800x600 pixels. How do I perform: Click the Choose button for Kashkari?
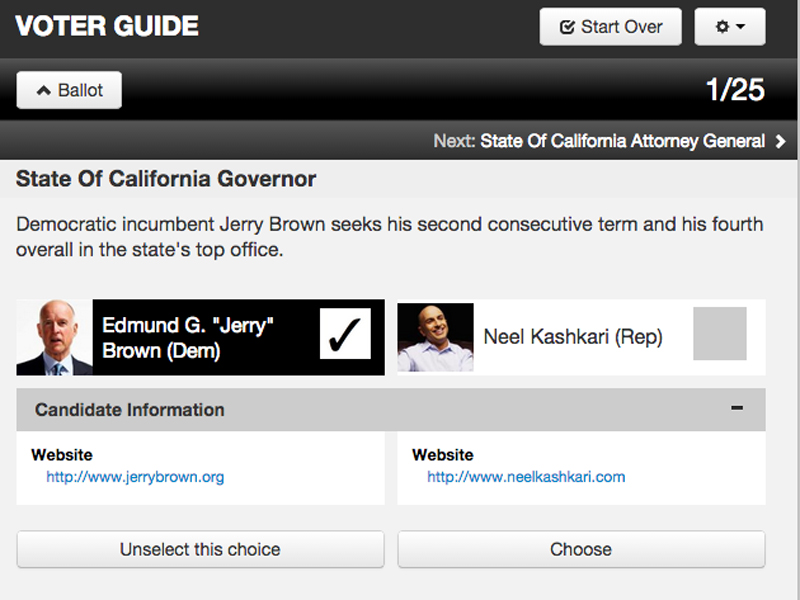click(x=581, y=549)
